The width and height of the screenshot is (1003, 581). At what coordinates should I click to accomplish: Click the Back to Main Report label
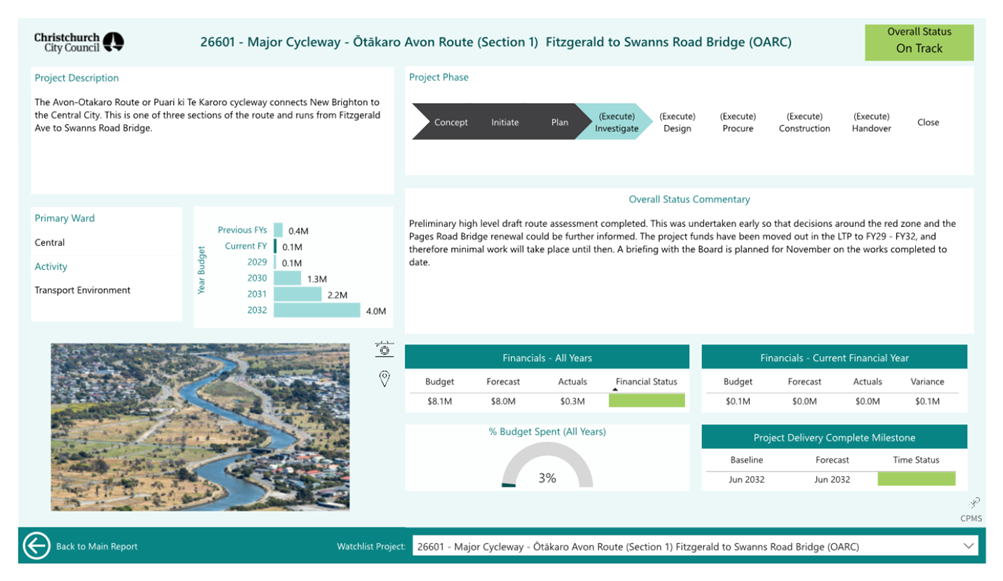click(x=97, y=546)
